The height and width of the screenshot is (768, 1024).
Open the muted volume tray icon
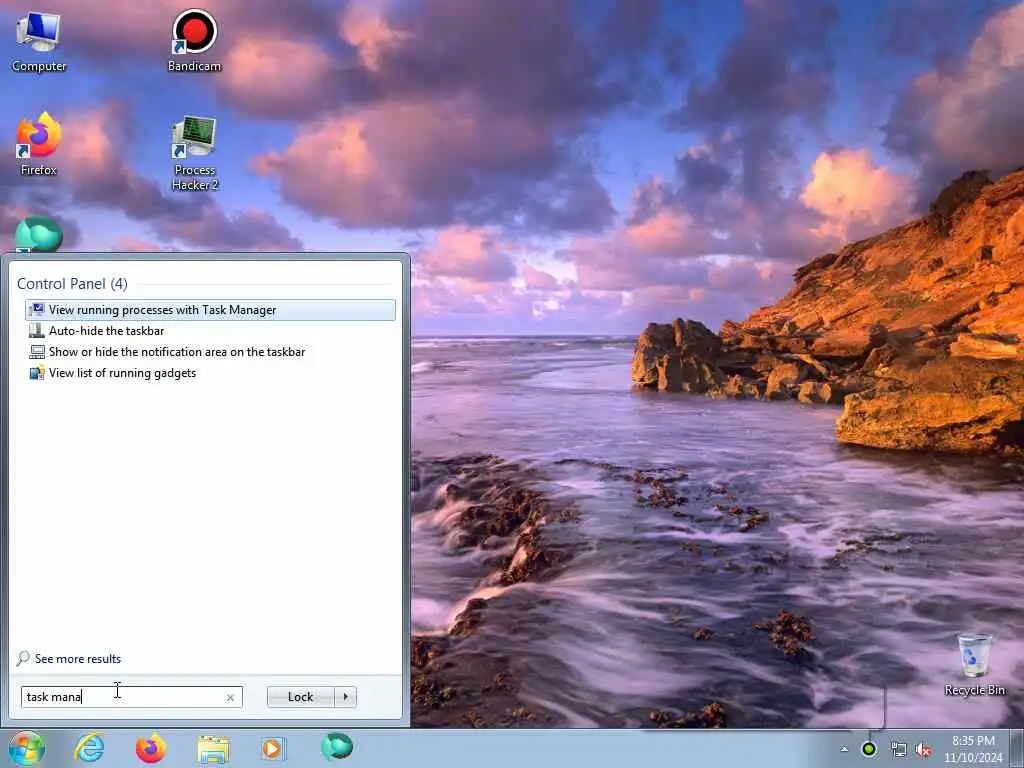pyautogui.click(x=923, y=750)
